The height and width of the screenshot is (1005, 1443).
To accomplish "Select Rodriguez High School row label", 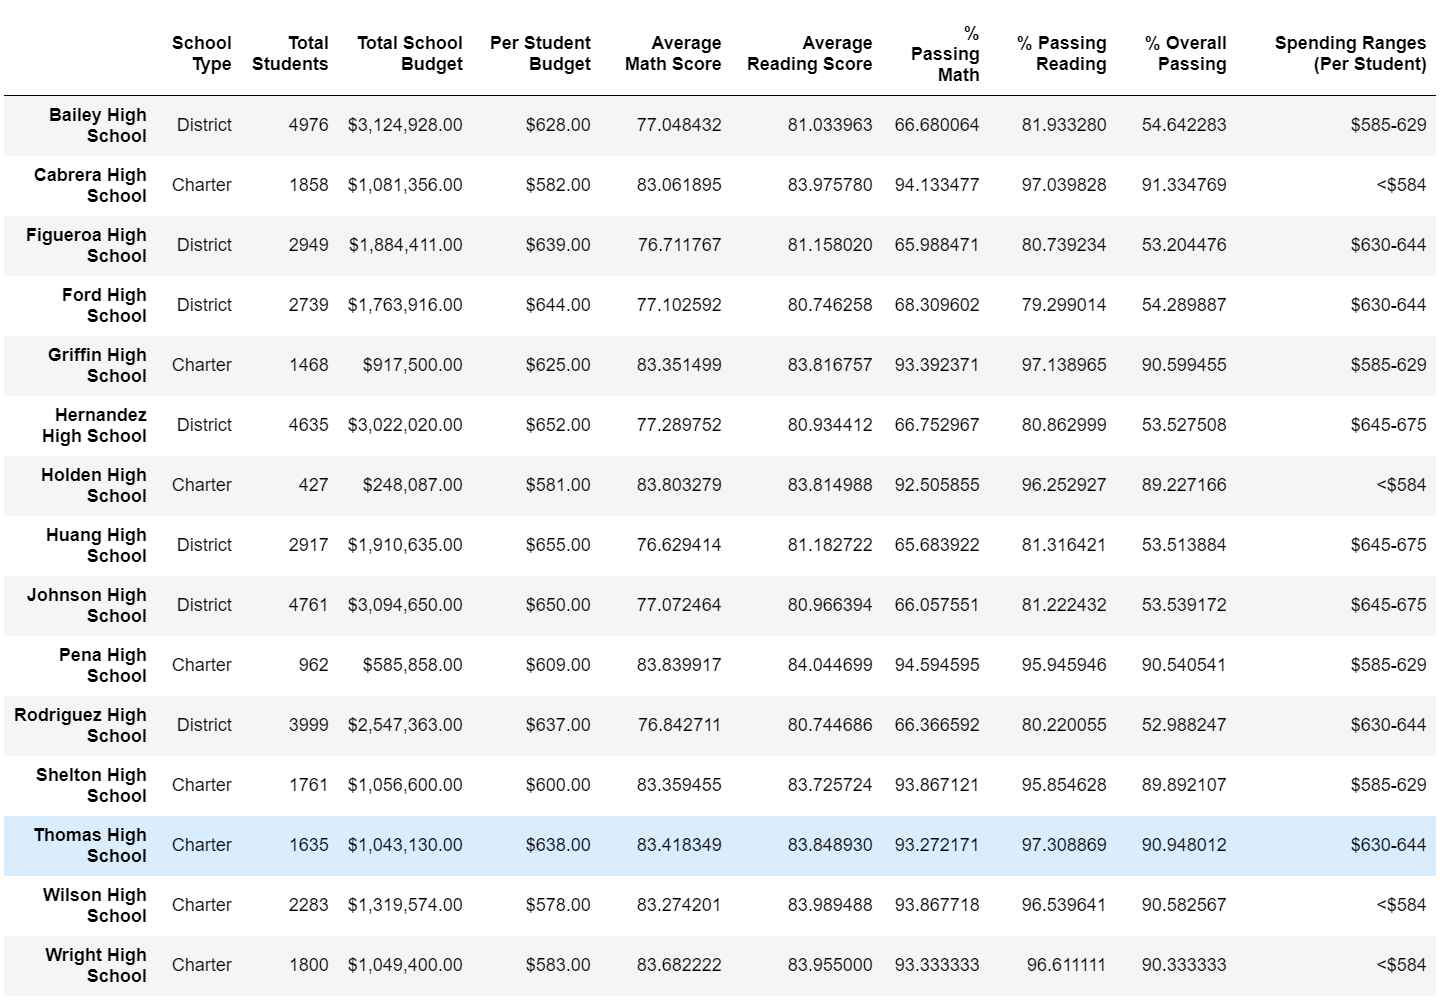I will 80,726.
